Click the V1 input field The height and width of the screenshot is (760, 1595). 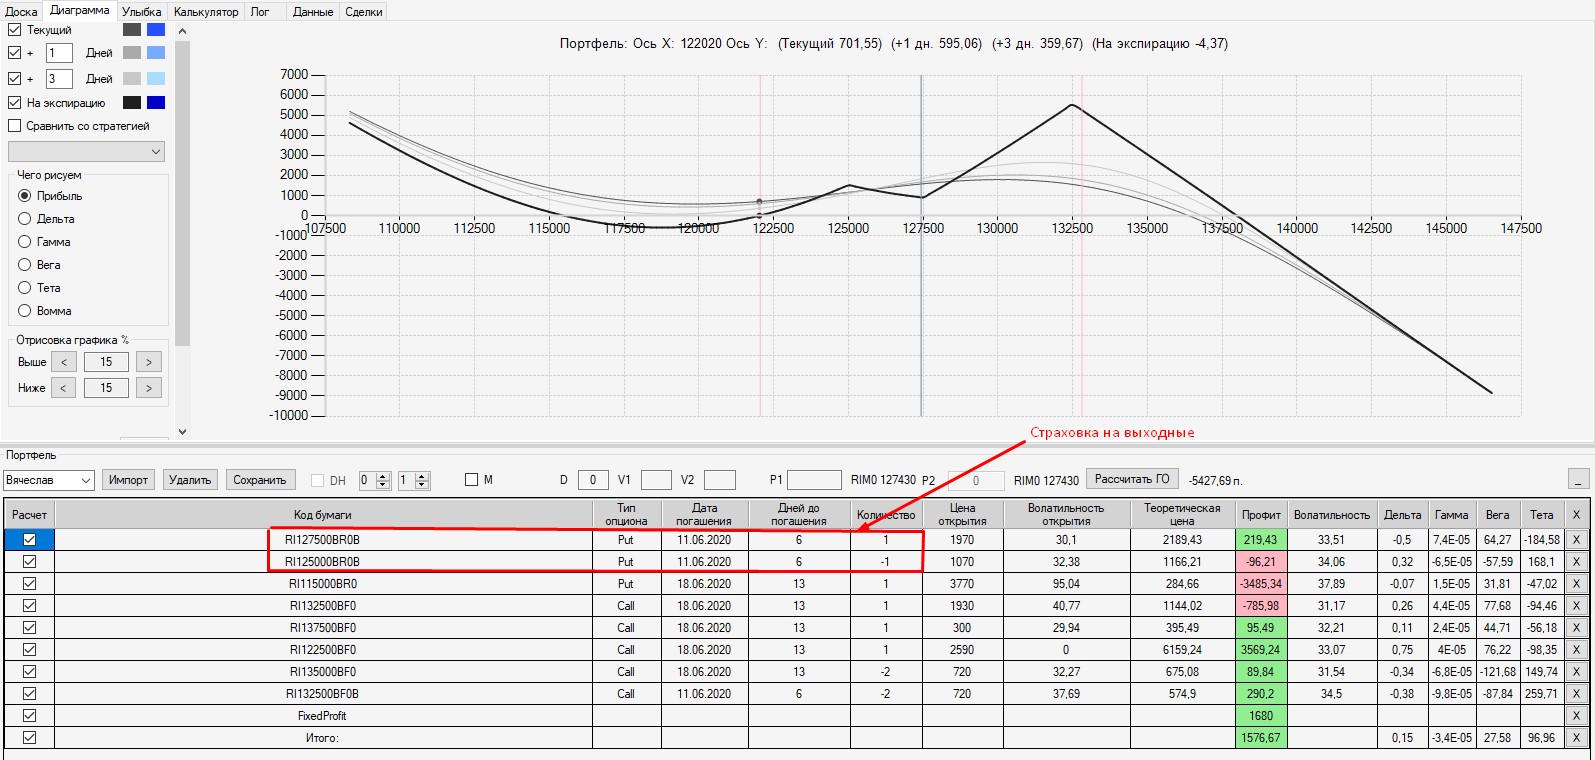(x=656, y=480)
